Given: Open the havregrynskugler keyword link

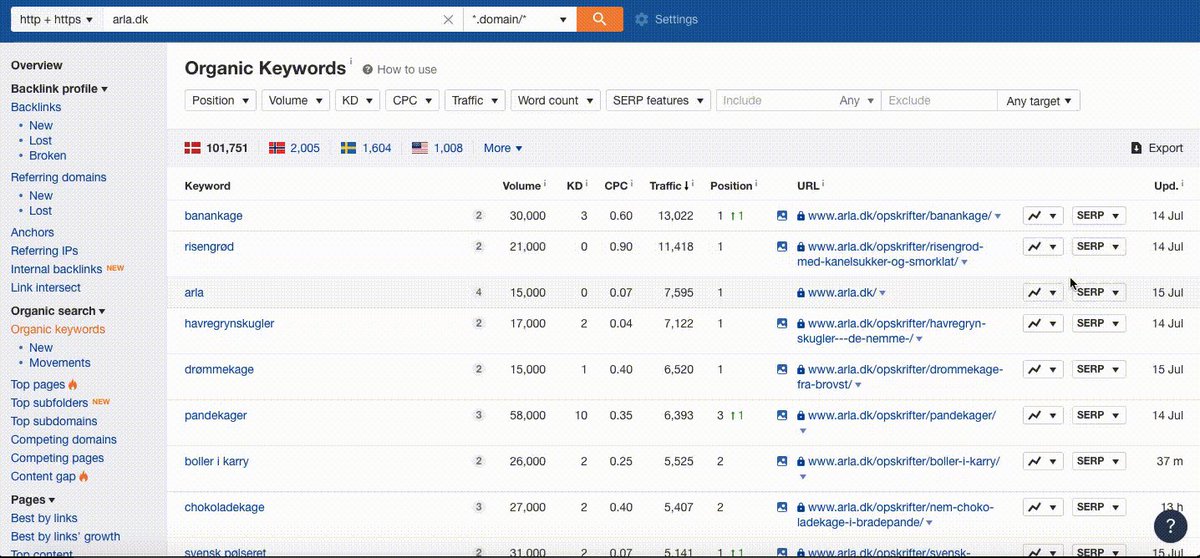Looking at the screenshot, I should pos(229,324).
